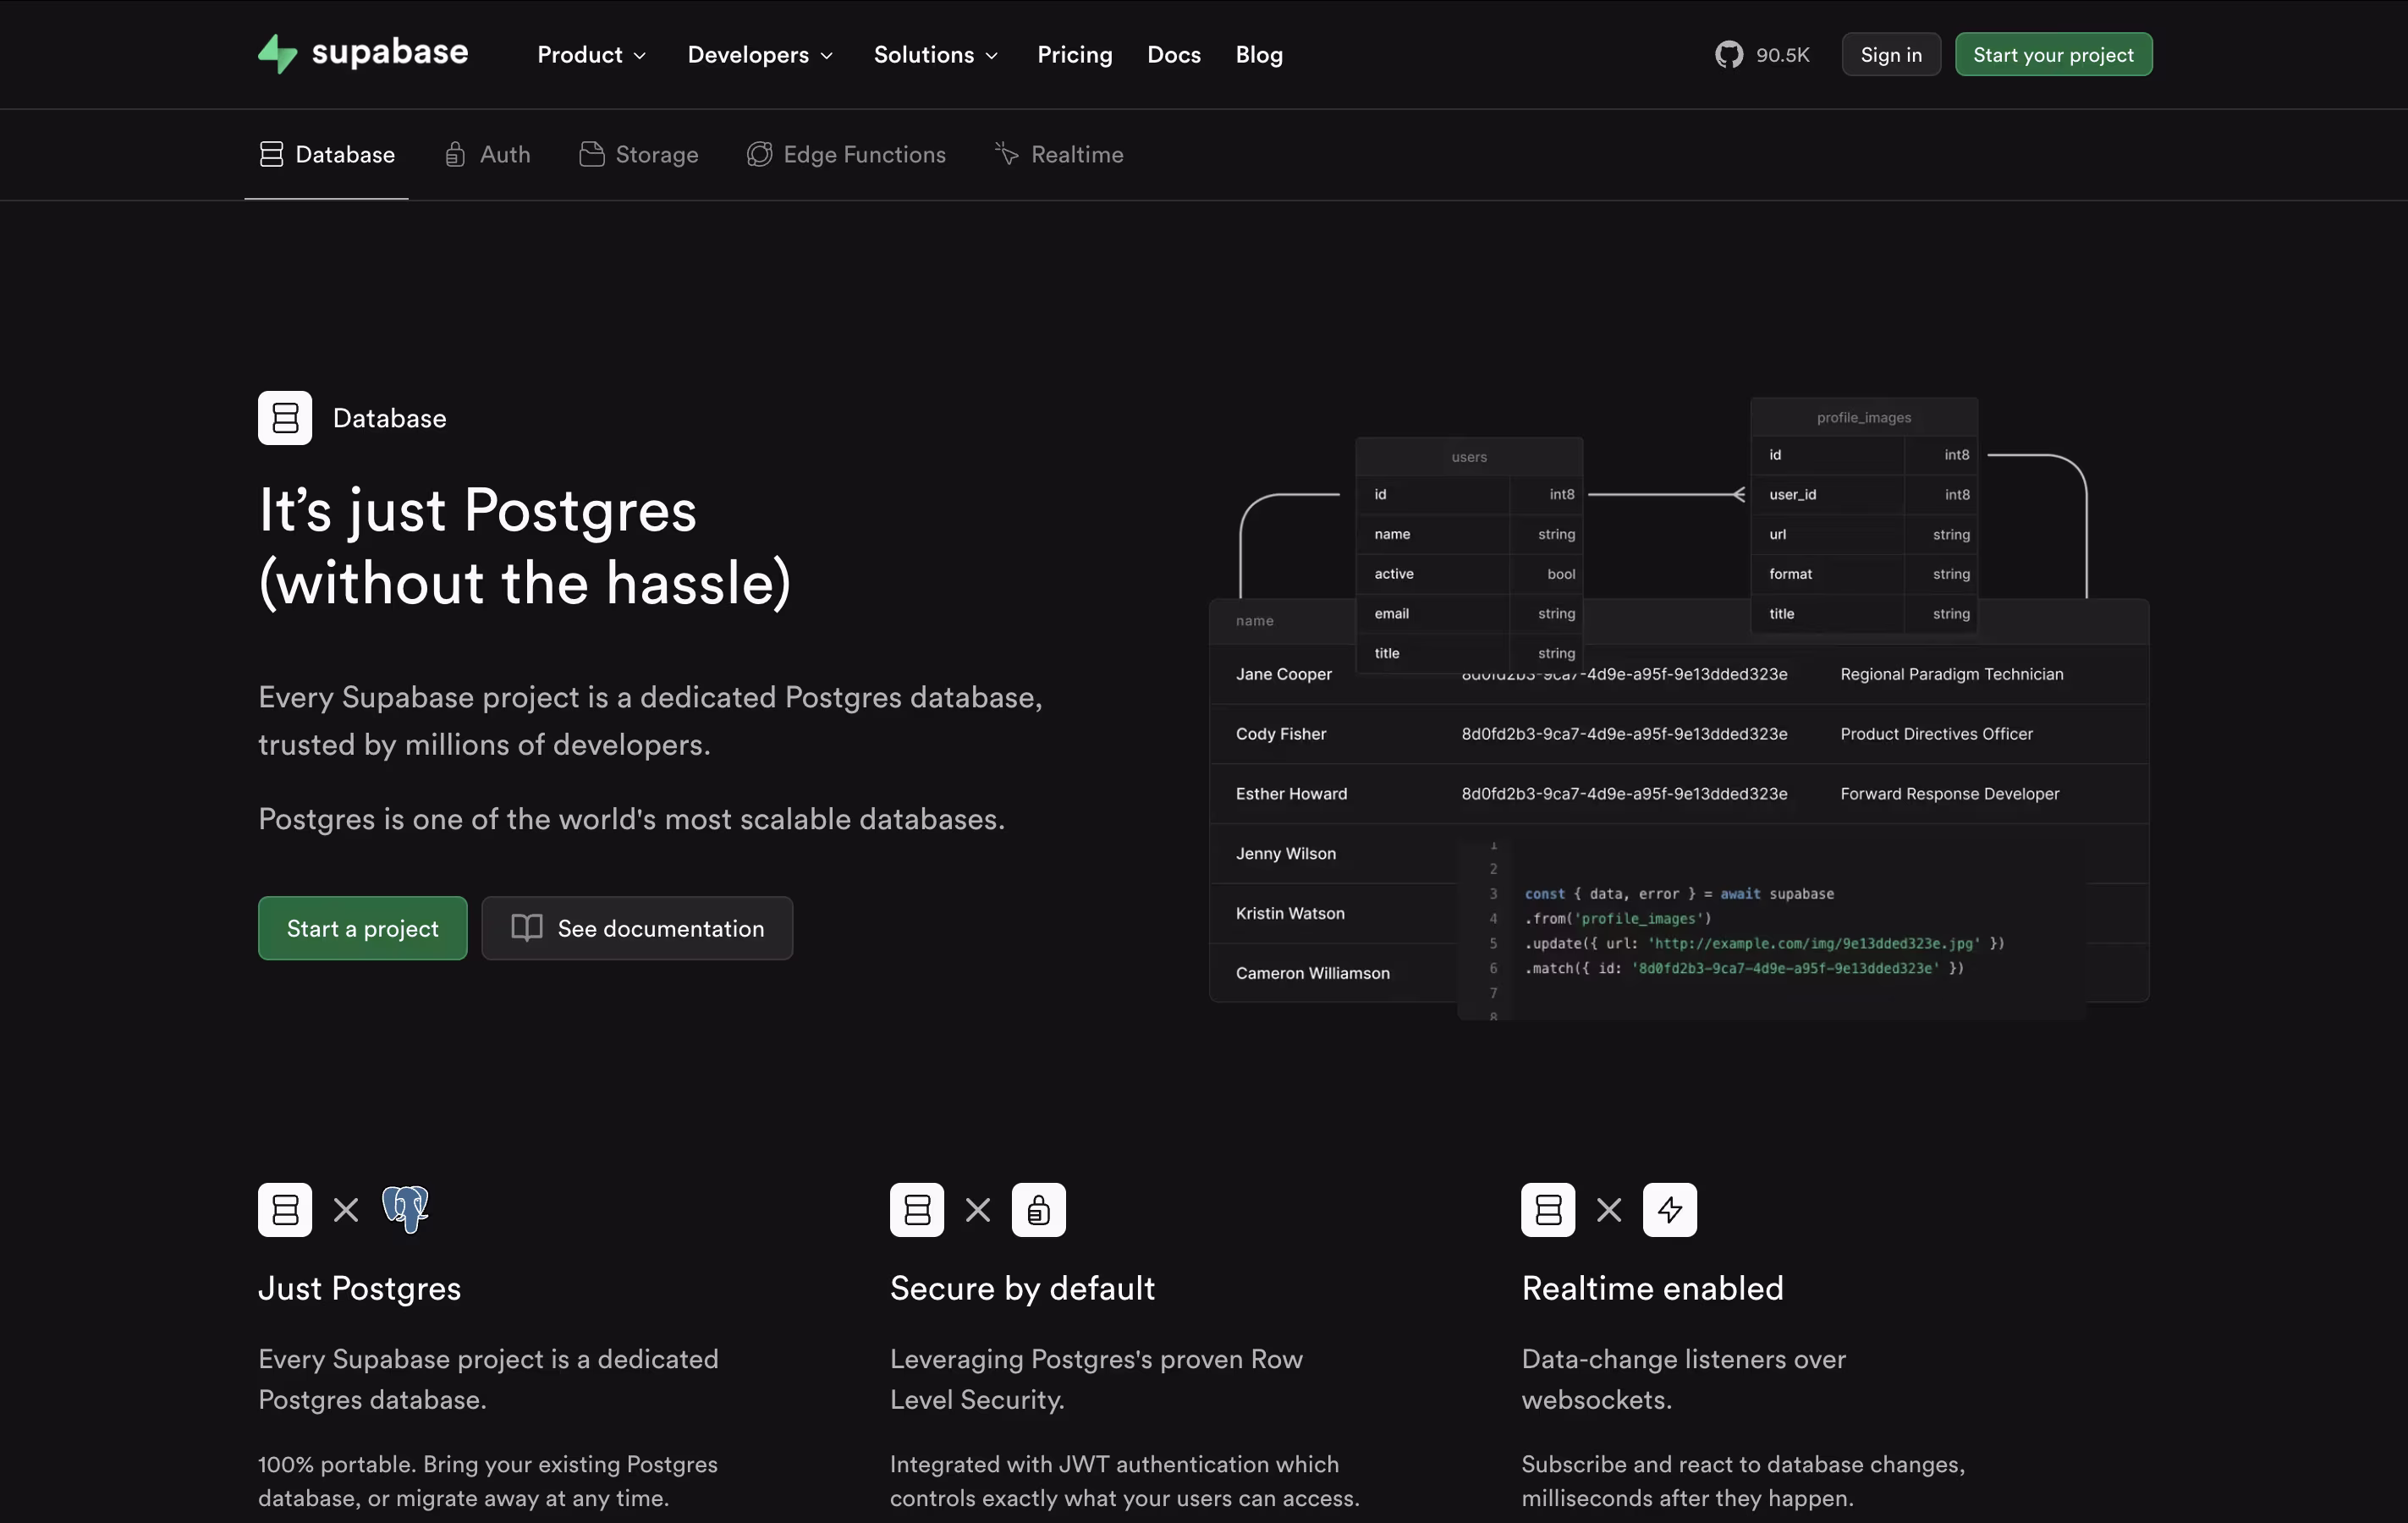This screenshot has height=1523, width=2408.
Task: Click email row in users table
Action: pyautogui.click(x=1469, y=613)
